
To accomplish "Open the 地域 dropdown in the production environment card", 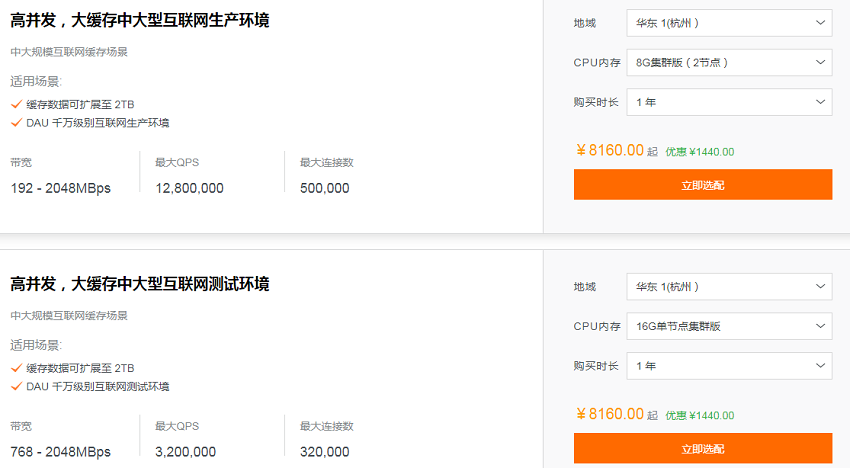I will click(x=729, y=23).
